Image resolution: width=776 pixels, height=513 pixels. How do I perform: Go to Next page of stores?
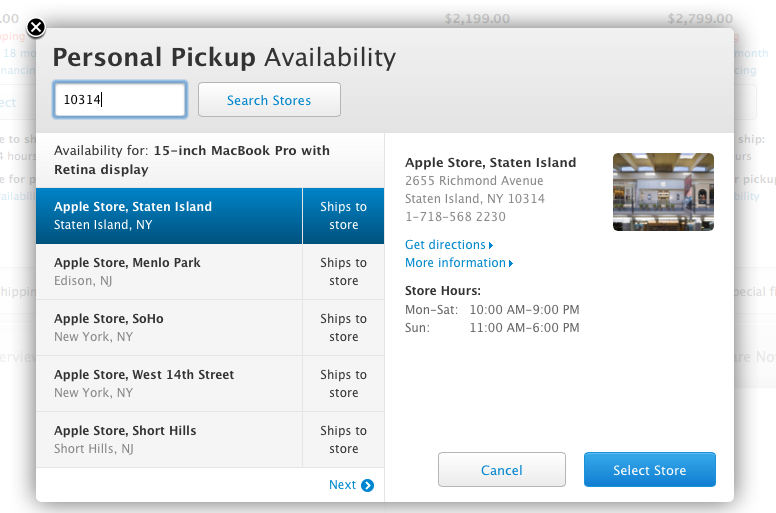(342, 485)
